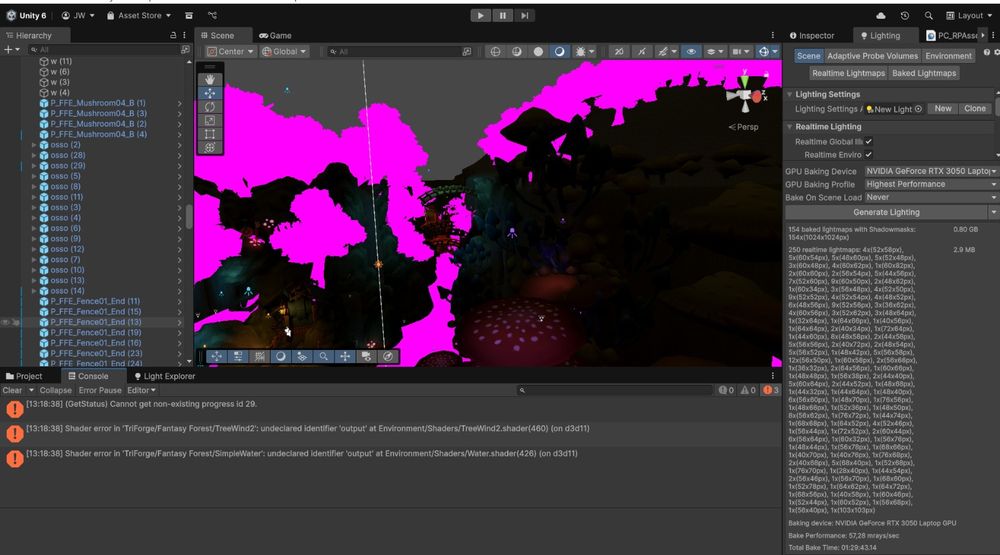Toggle scene visibility eye icon
Image resolution: width=1000 pixels, height=555 pixels.
[691, 52]
